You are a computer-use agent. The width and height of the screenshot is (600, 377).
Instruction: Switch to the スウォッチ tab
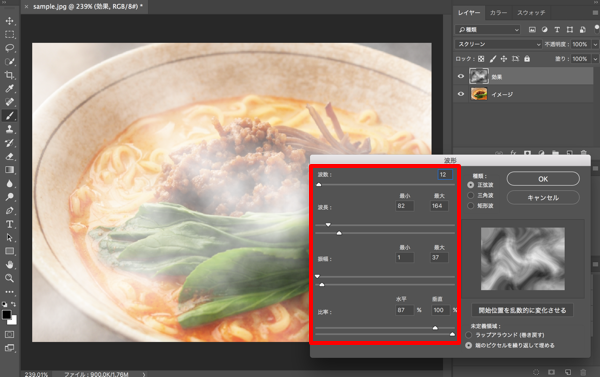pyautogui.click(x=531, y=13)
